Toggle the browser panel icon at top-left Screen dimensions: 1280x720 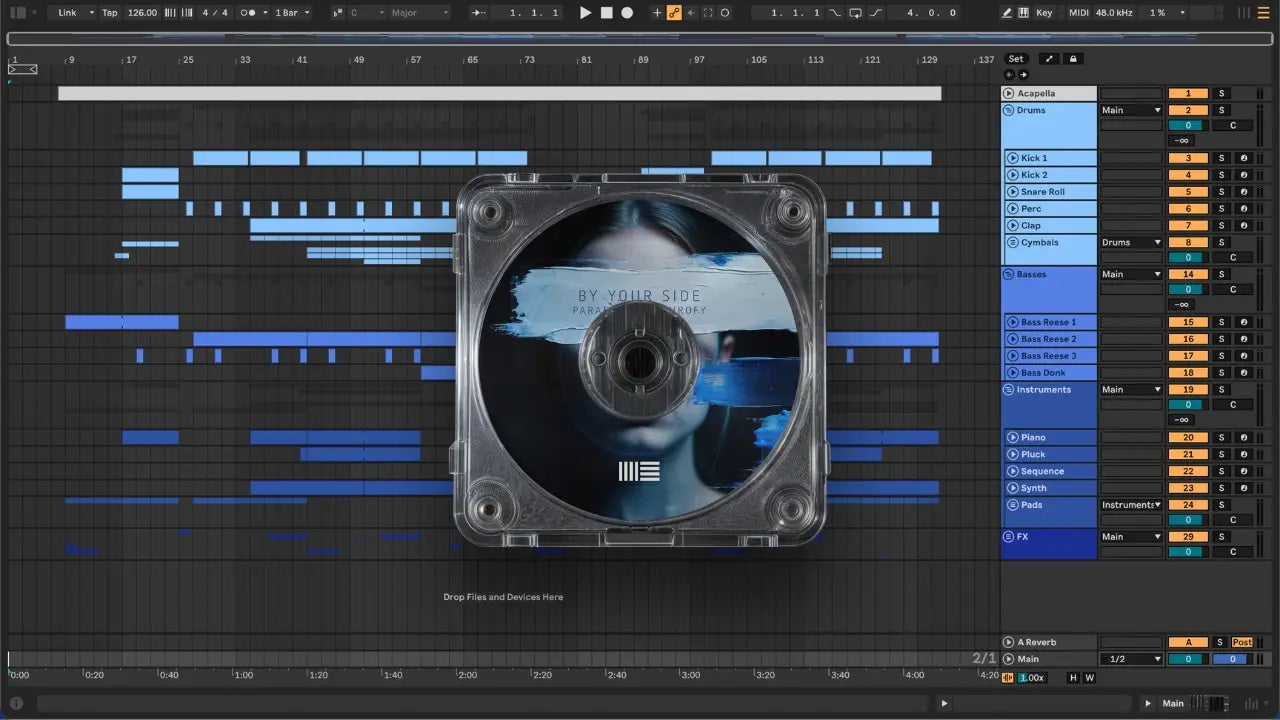point(18,13)
